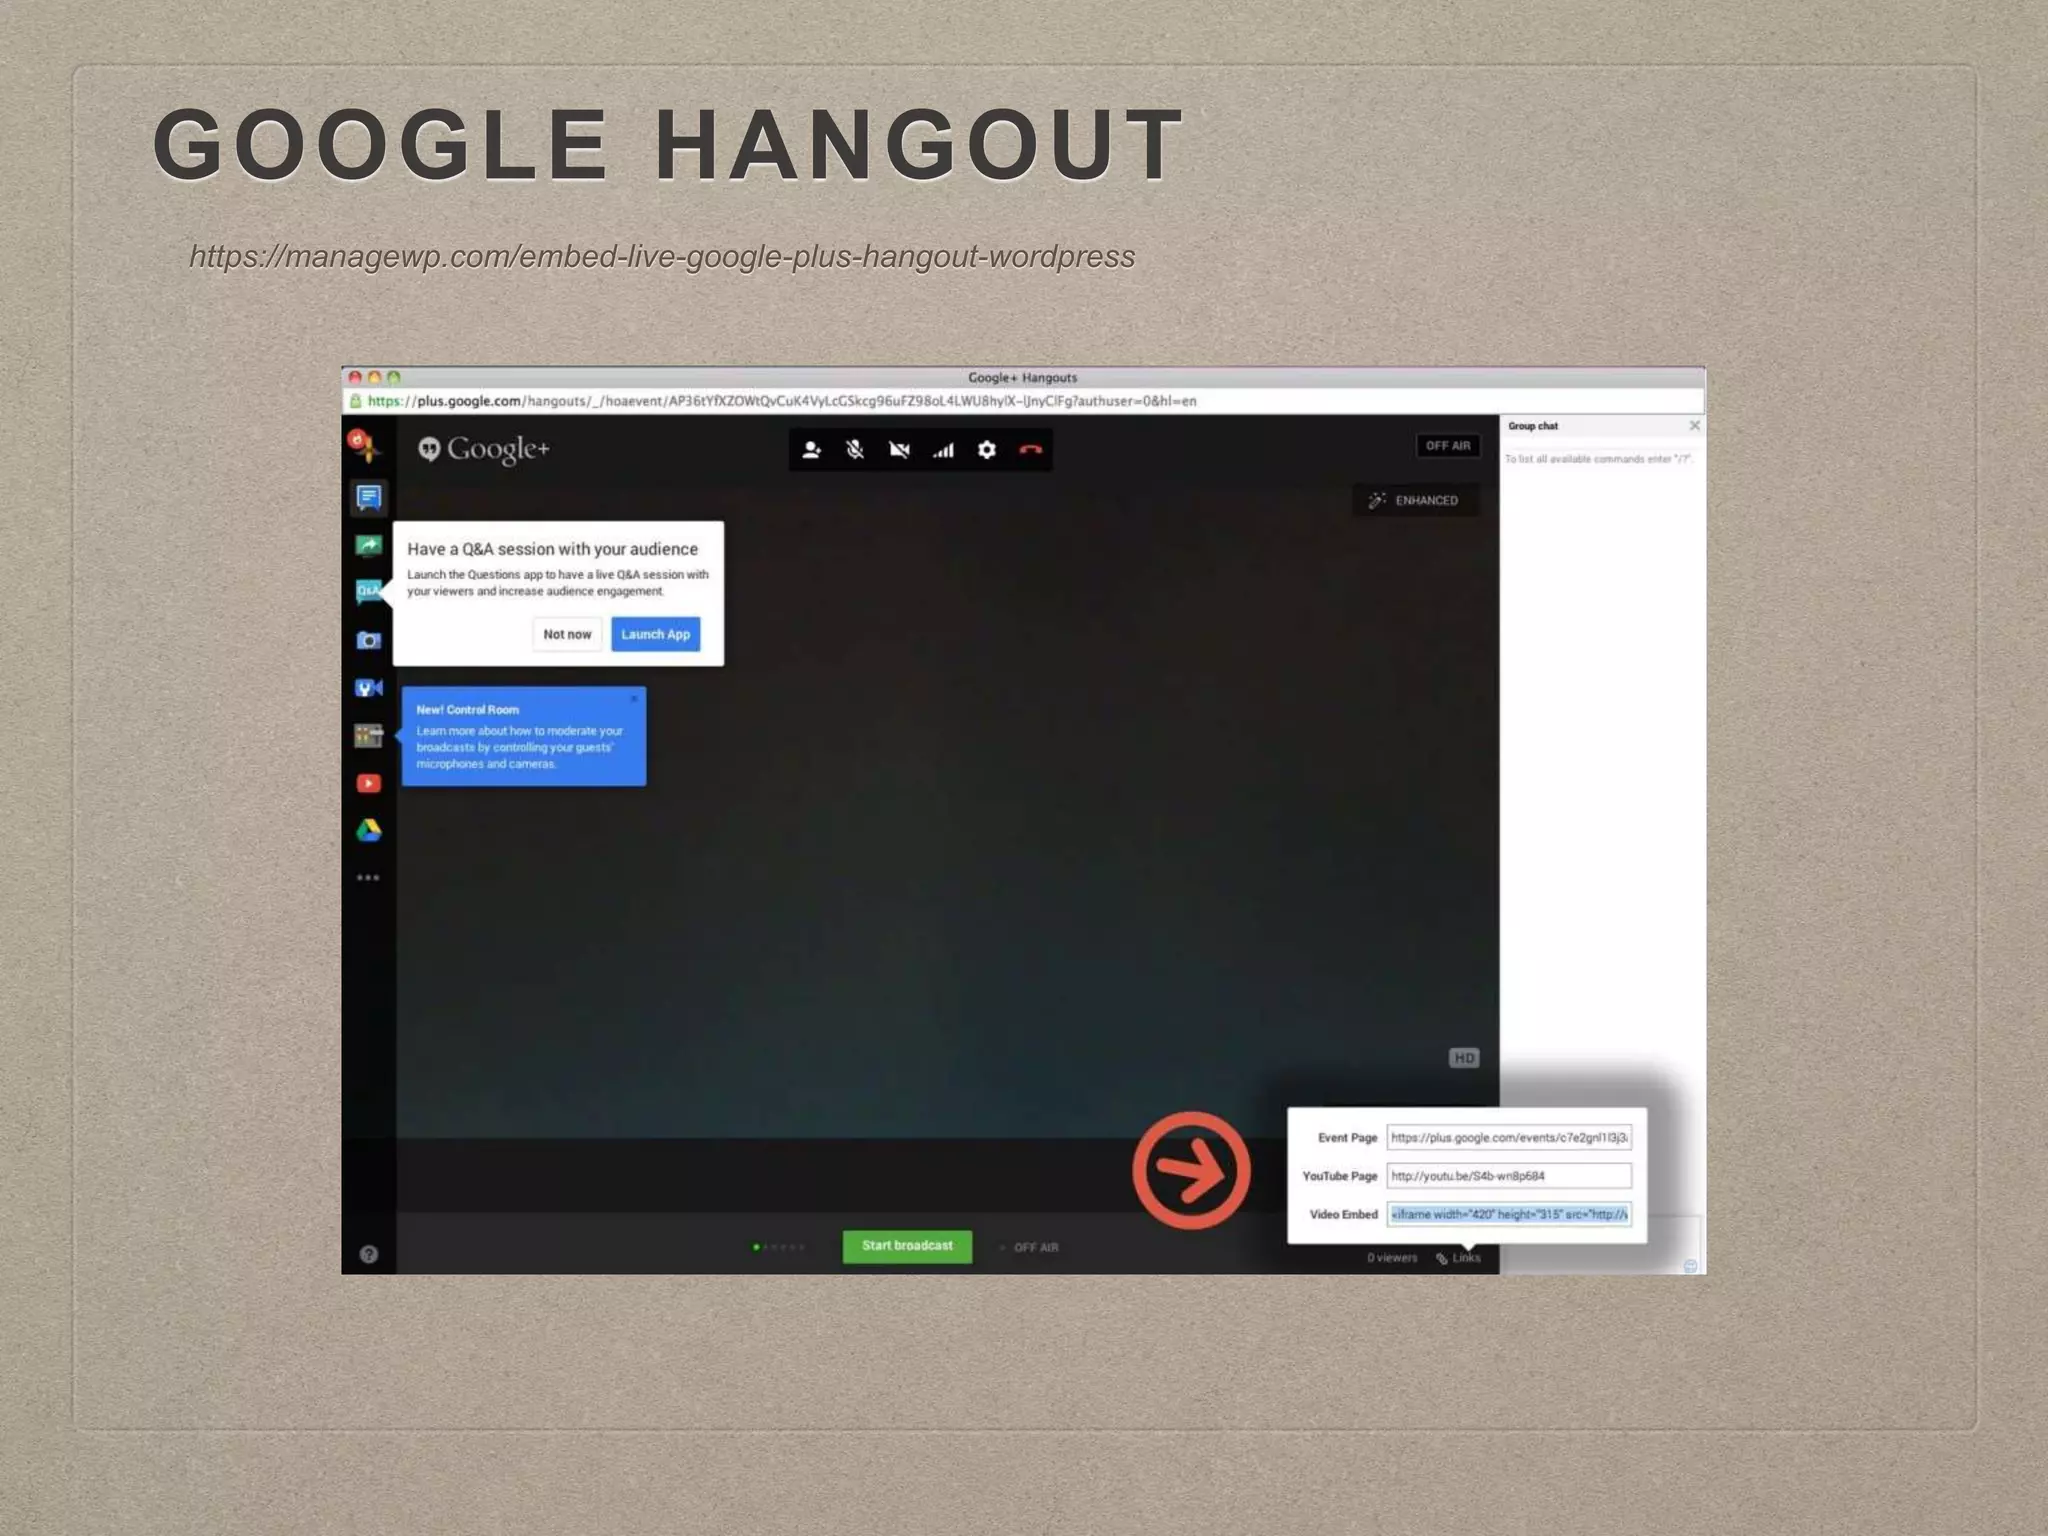
Task: Click the Video Embed code field
Action: click(1509, 1214)
